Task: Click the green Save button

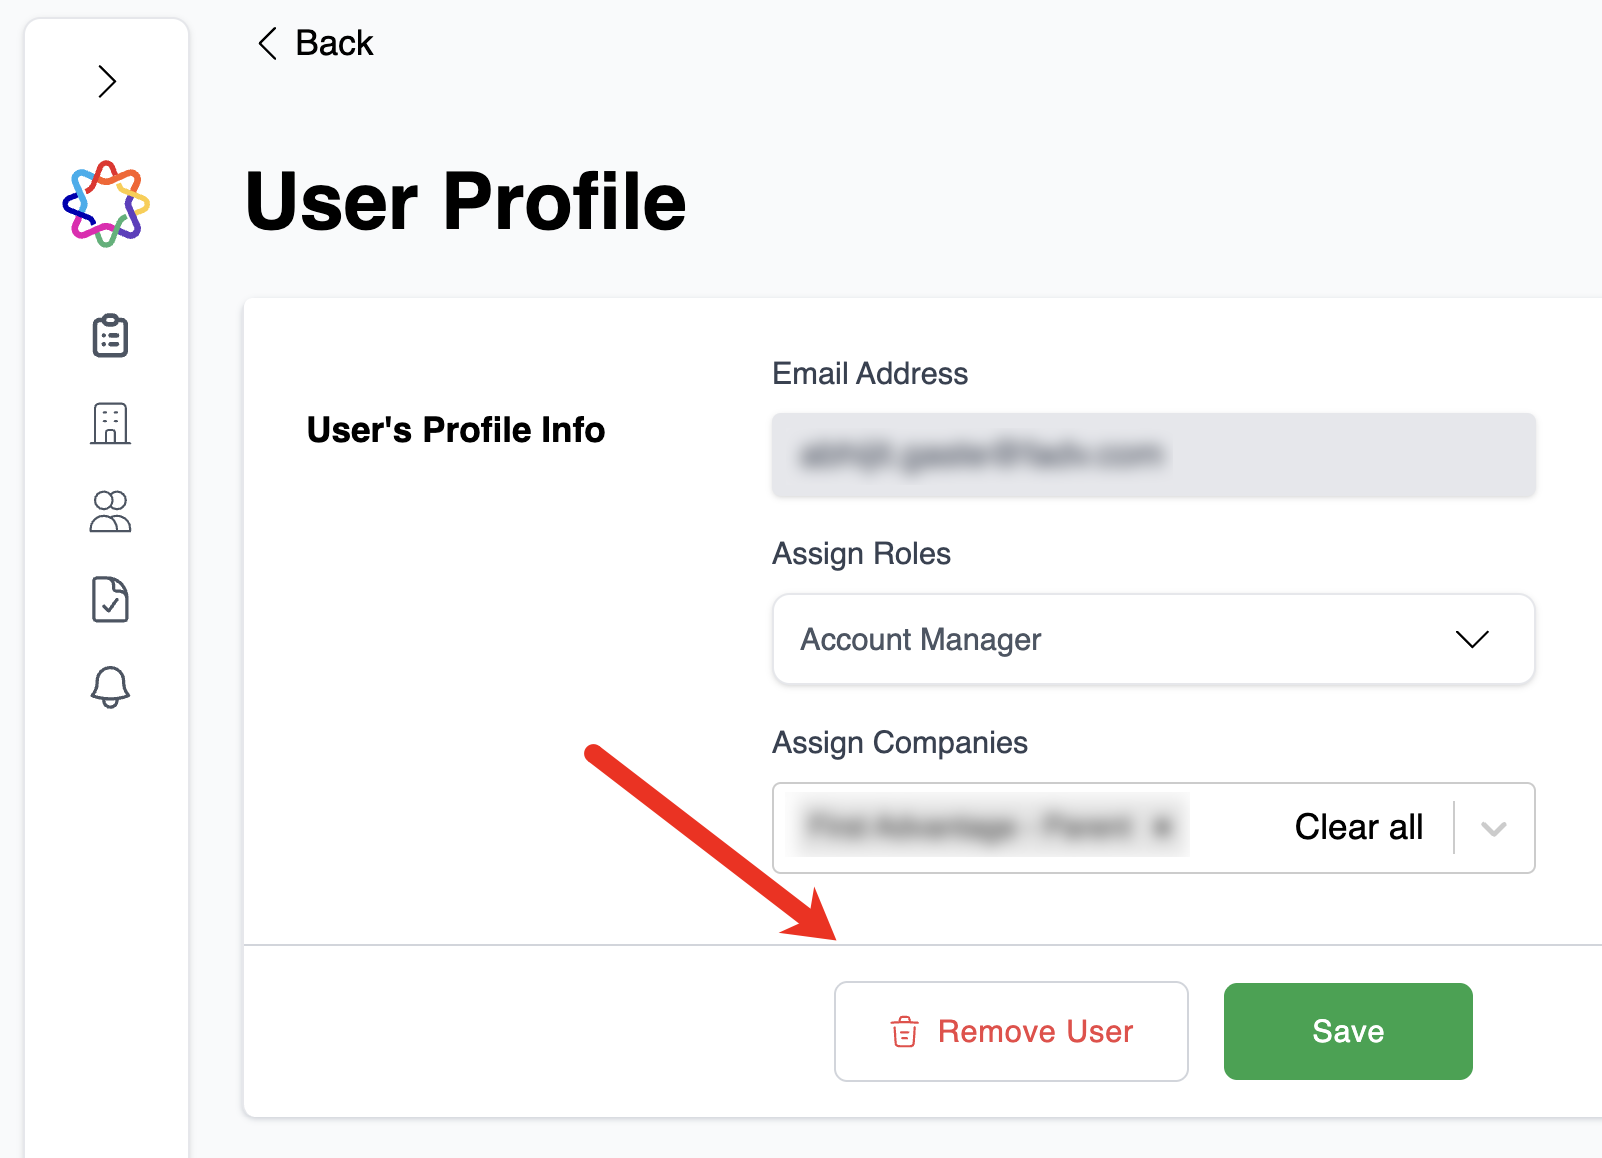Action: click(1348, 1031)
